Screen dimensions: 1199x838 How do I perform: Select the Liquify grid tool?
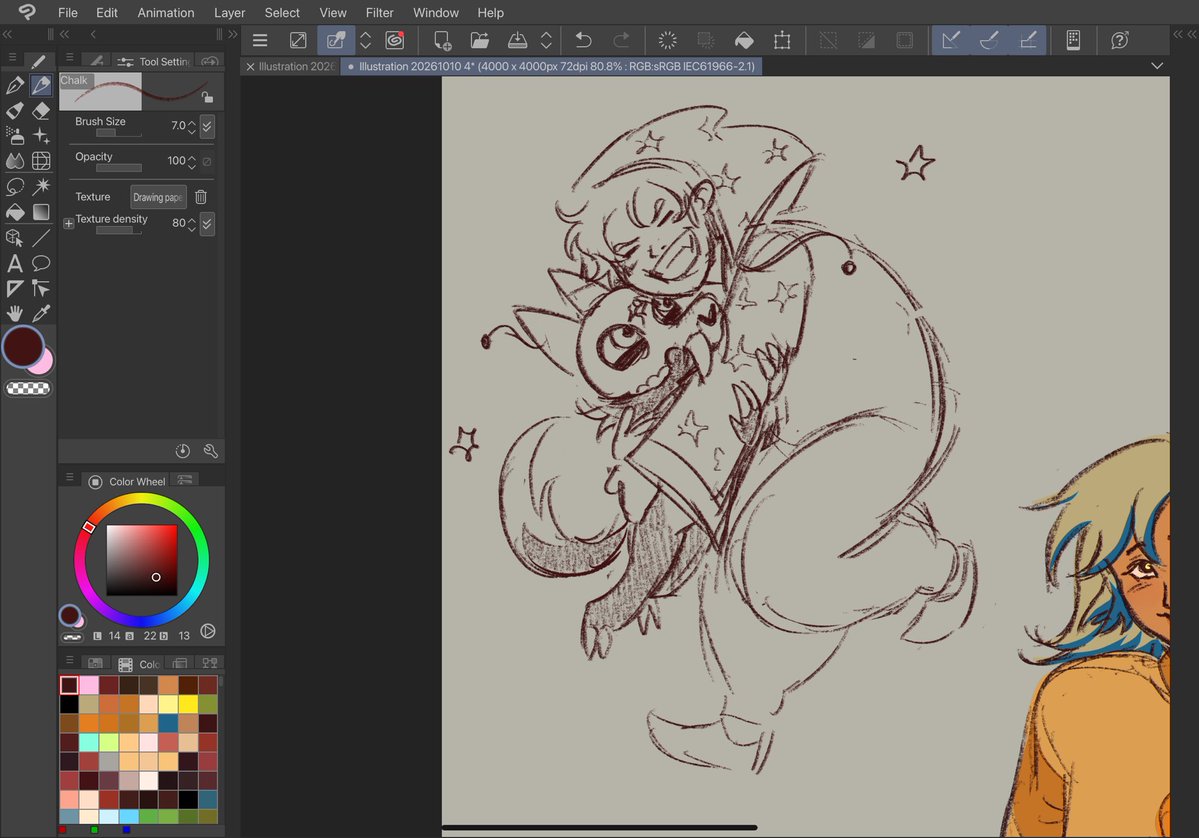pyautogui.click(x=41, y=161)
